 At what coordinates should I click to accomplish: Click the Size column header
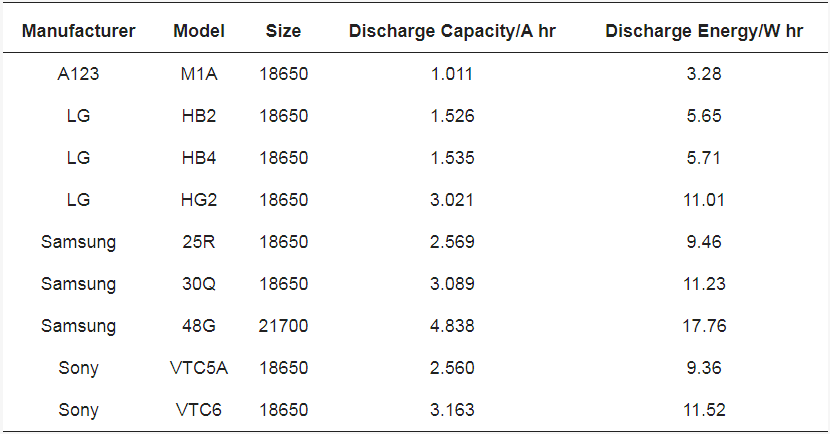click(283, 31)
